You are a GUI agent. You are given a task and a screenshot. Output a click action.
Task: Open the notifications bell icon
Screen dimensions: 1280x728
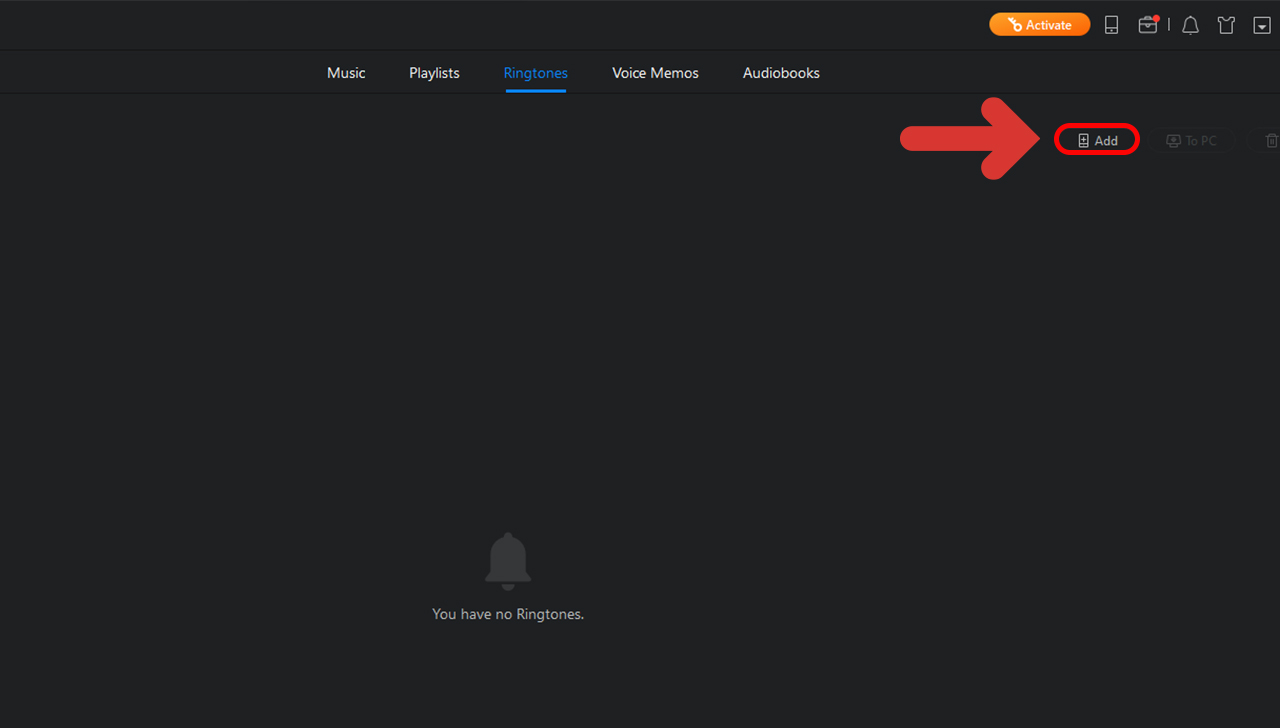1190,25
